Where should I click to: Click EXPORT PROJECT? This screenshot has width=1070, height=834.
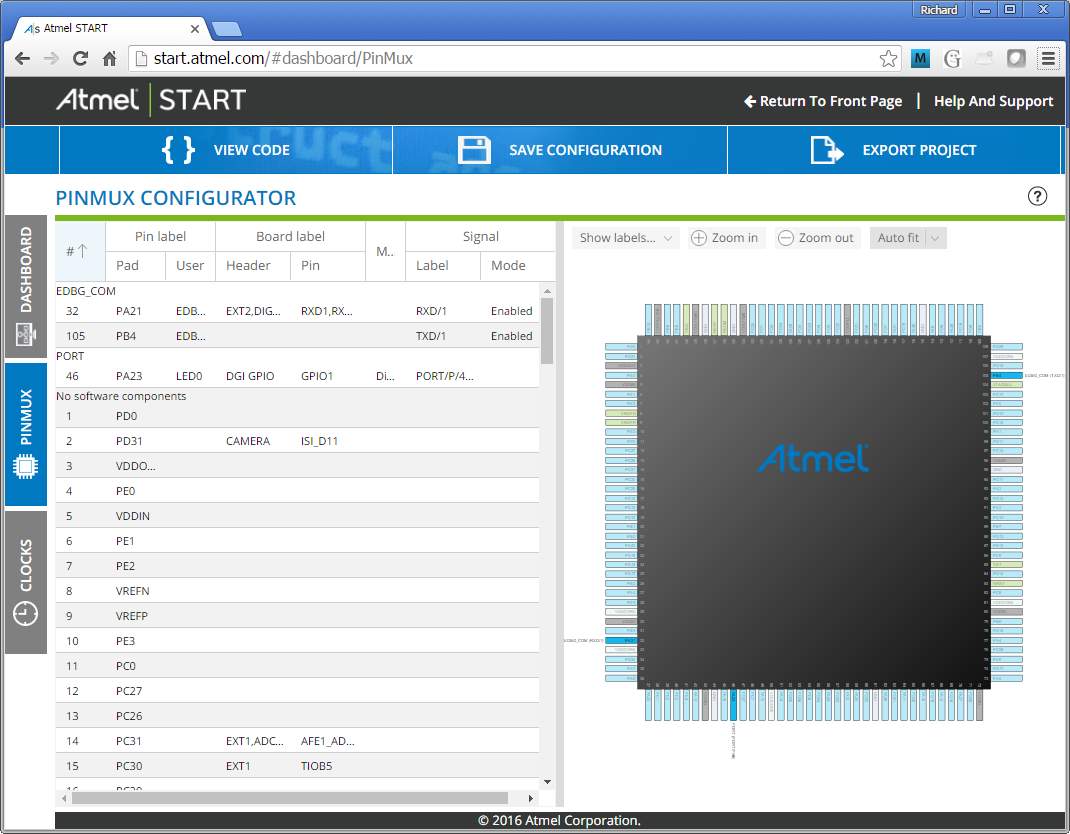click(894, 149)
